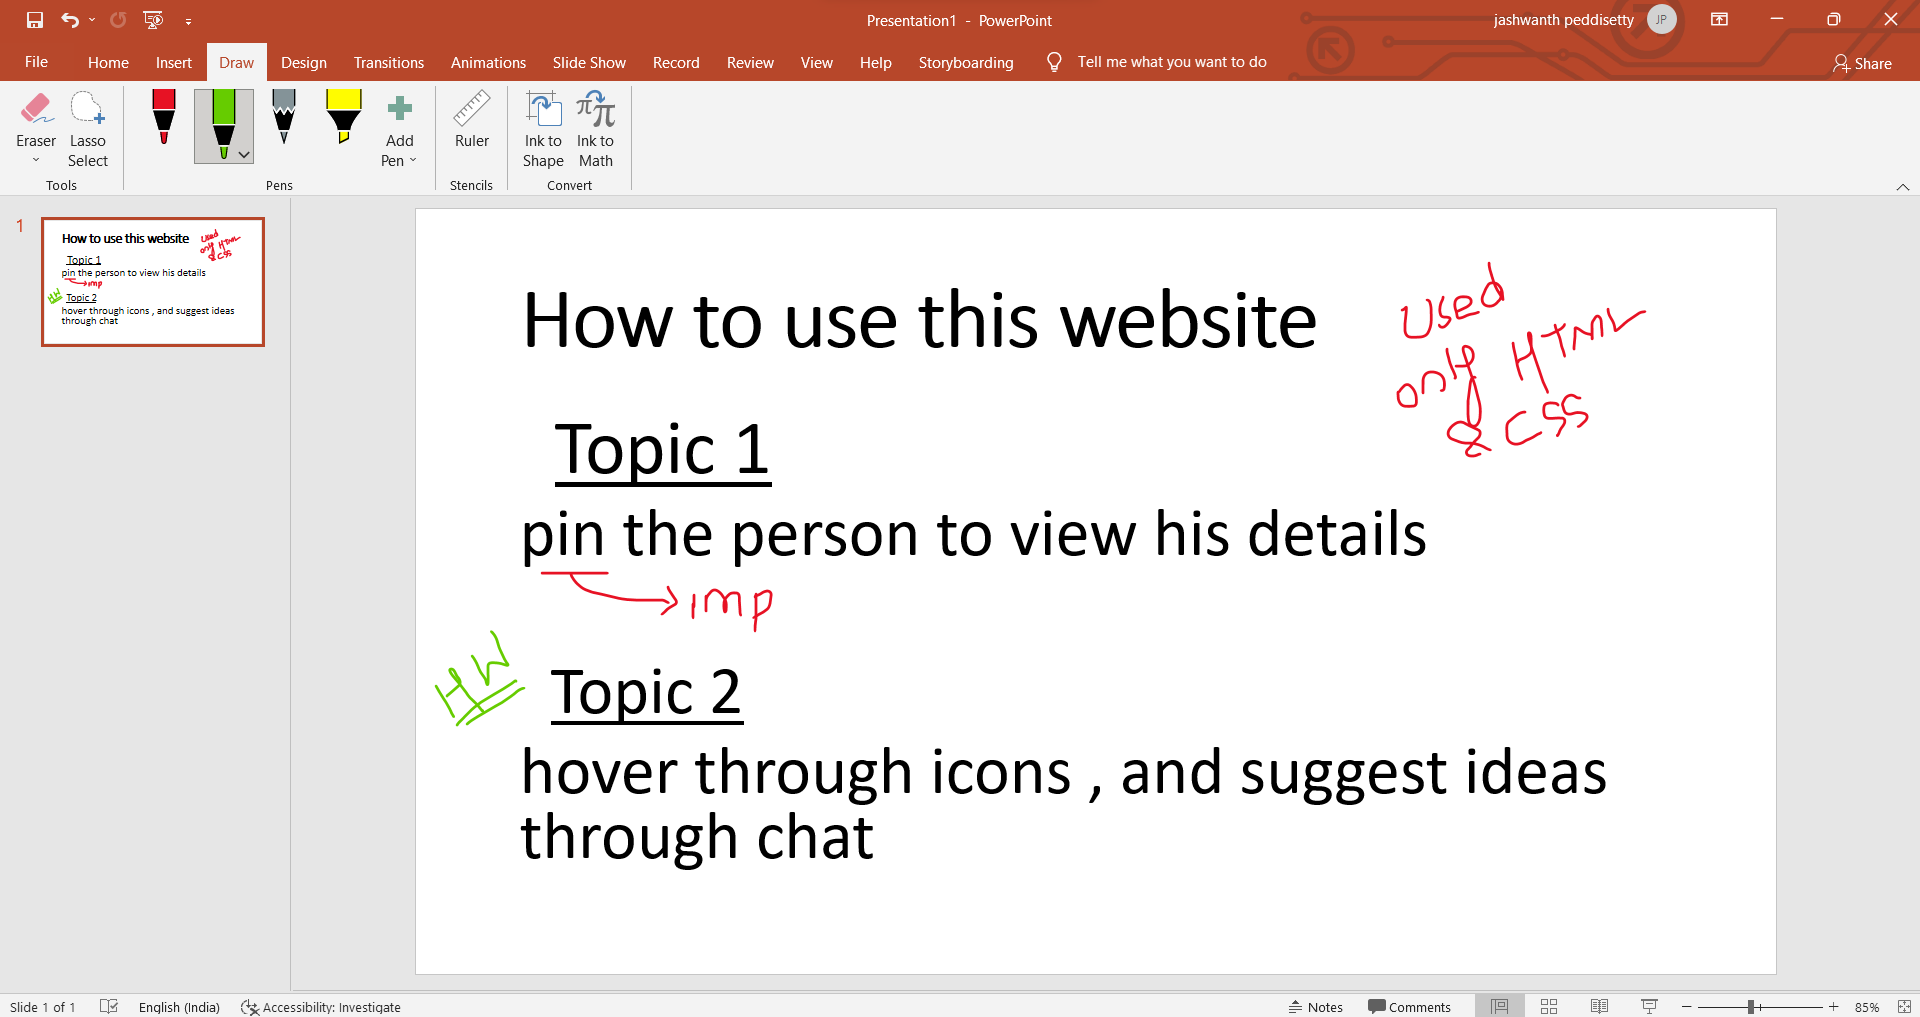Toggle the Comments pane
1920x1017 pixels.
click(x=1409, y=1007)
